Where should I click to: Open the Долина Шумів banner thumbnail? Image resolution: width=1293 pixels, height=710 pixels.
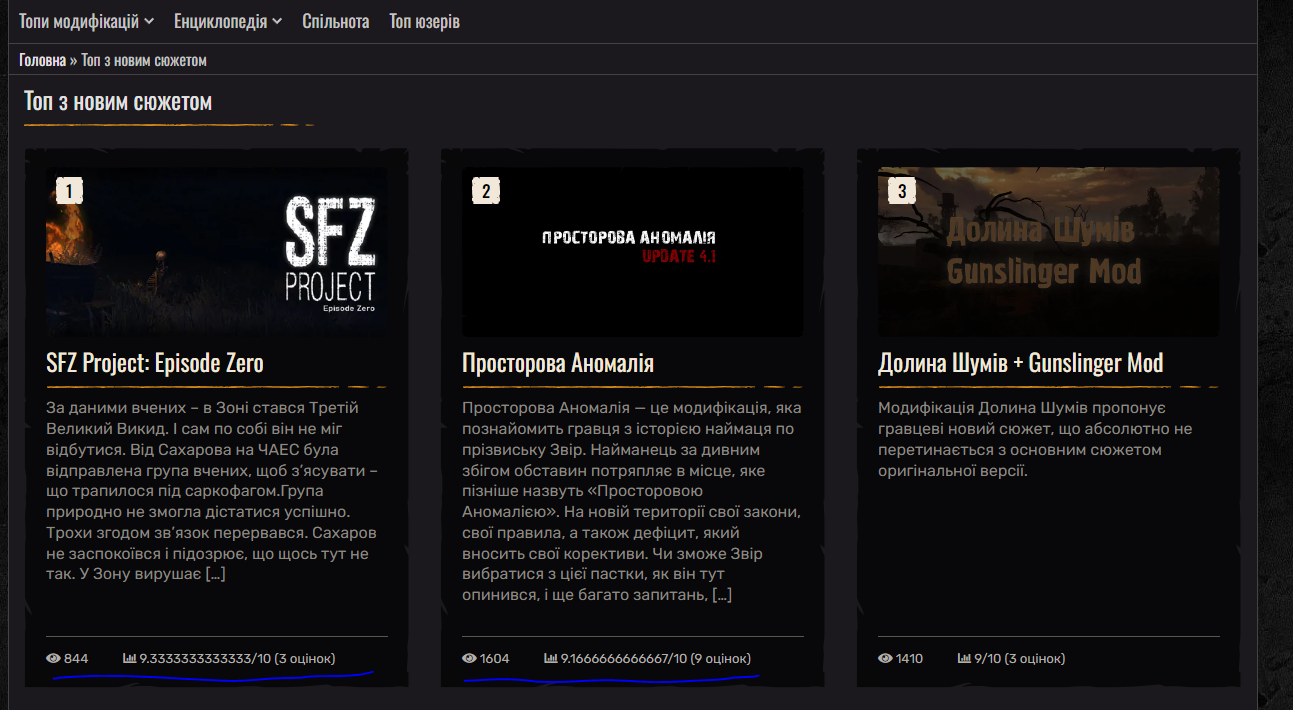click(x=1048, y=251)
